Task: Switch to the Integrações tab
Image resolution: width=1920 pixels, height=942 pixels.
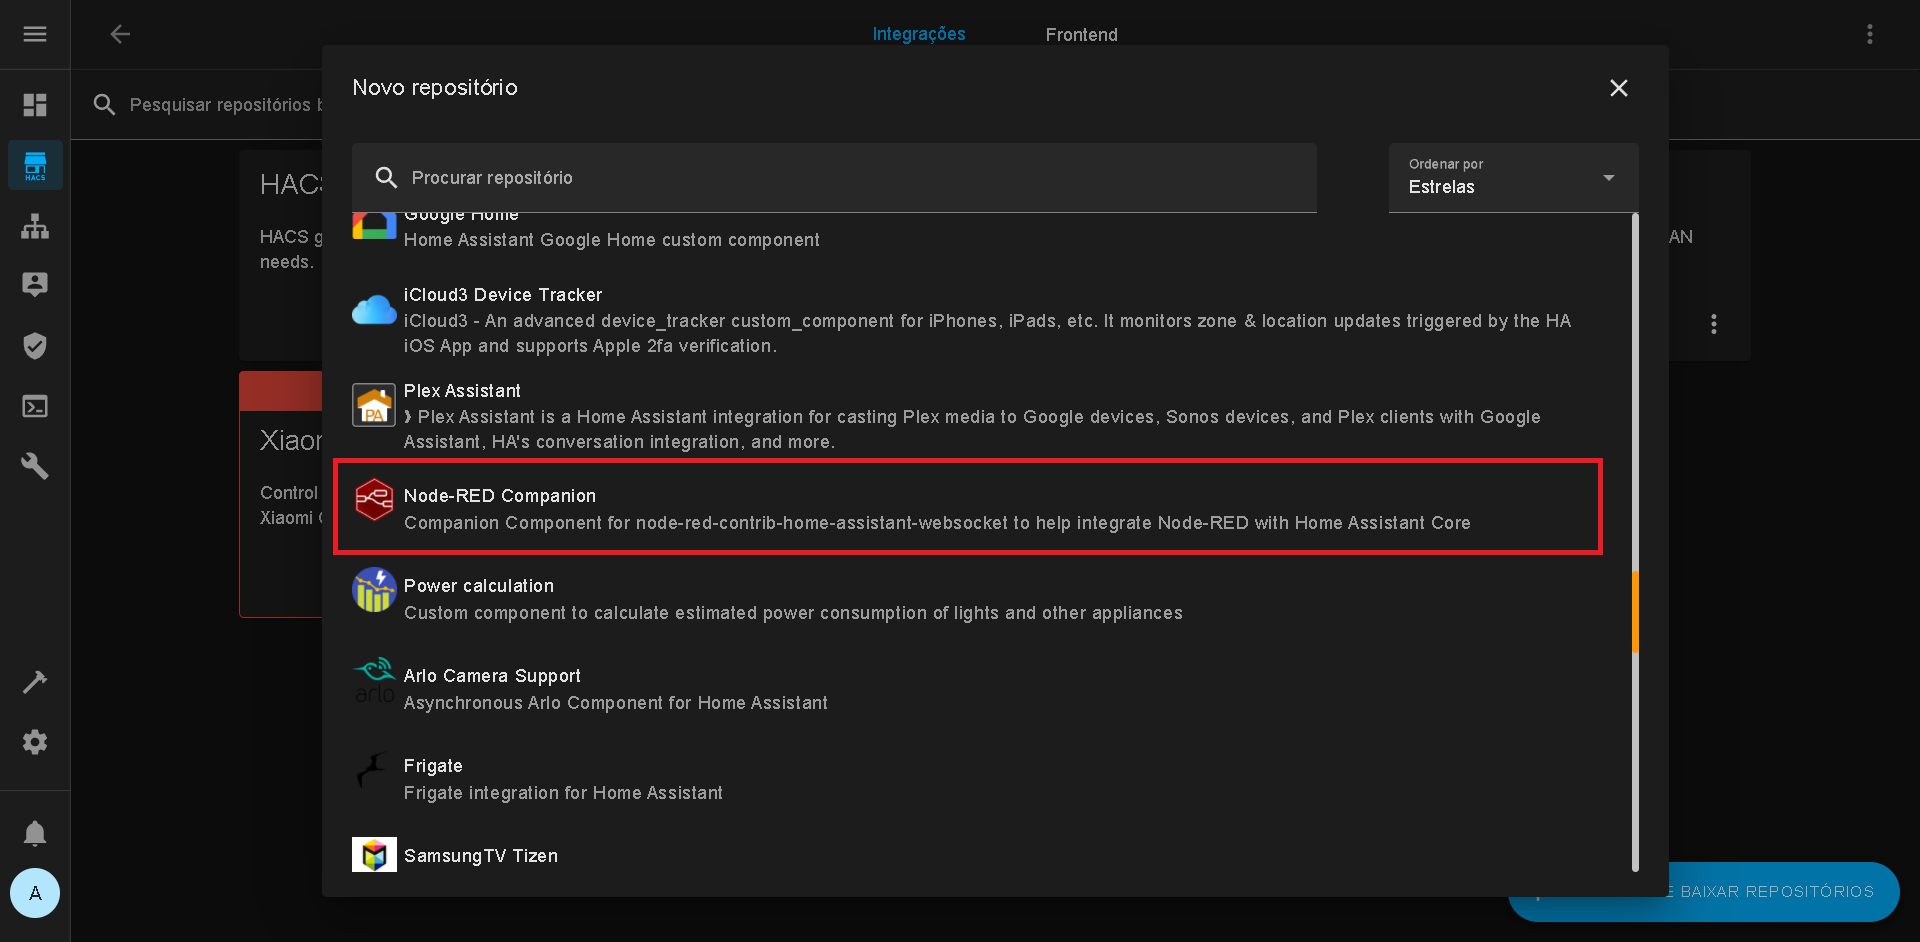Action: pyautogui.click(x=919, y=34)
